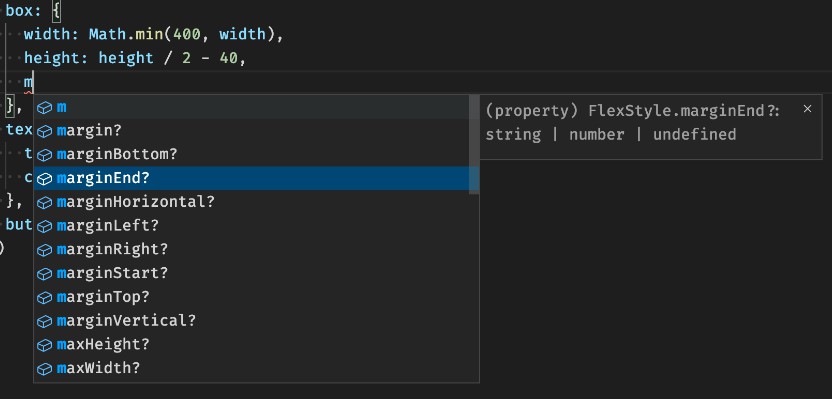
Task: Click the FlexStyle.marginEnd type description
Action: tap(632, 123)
